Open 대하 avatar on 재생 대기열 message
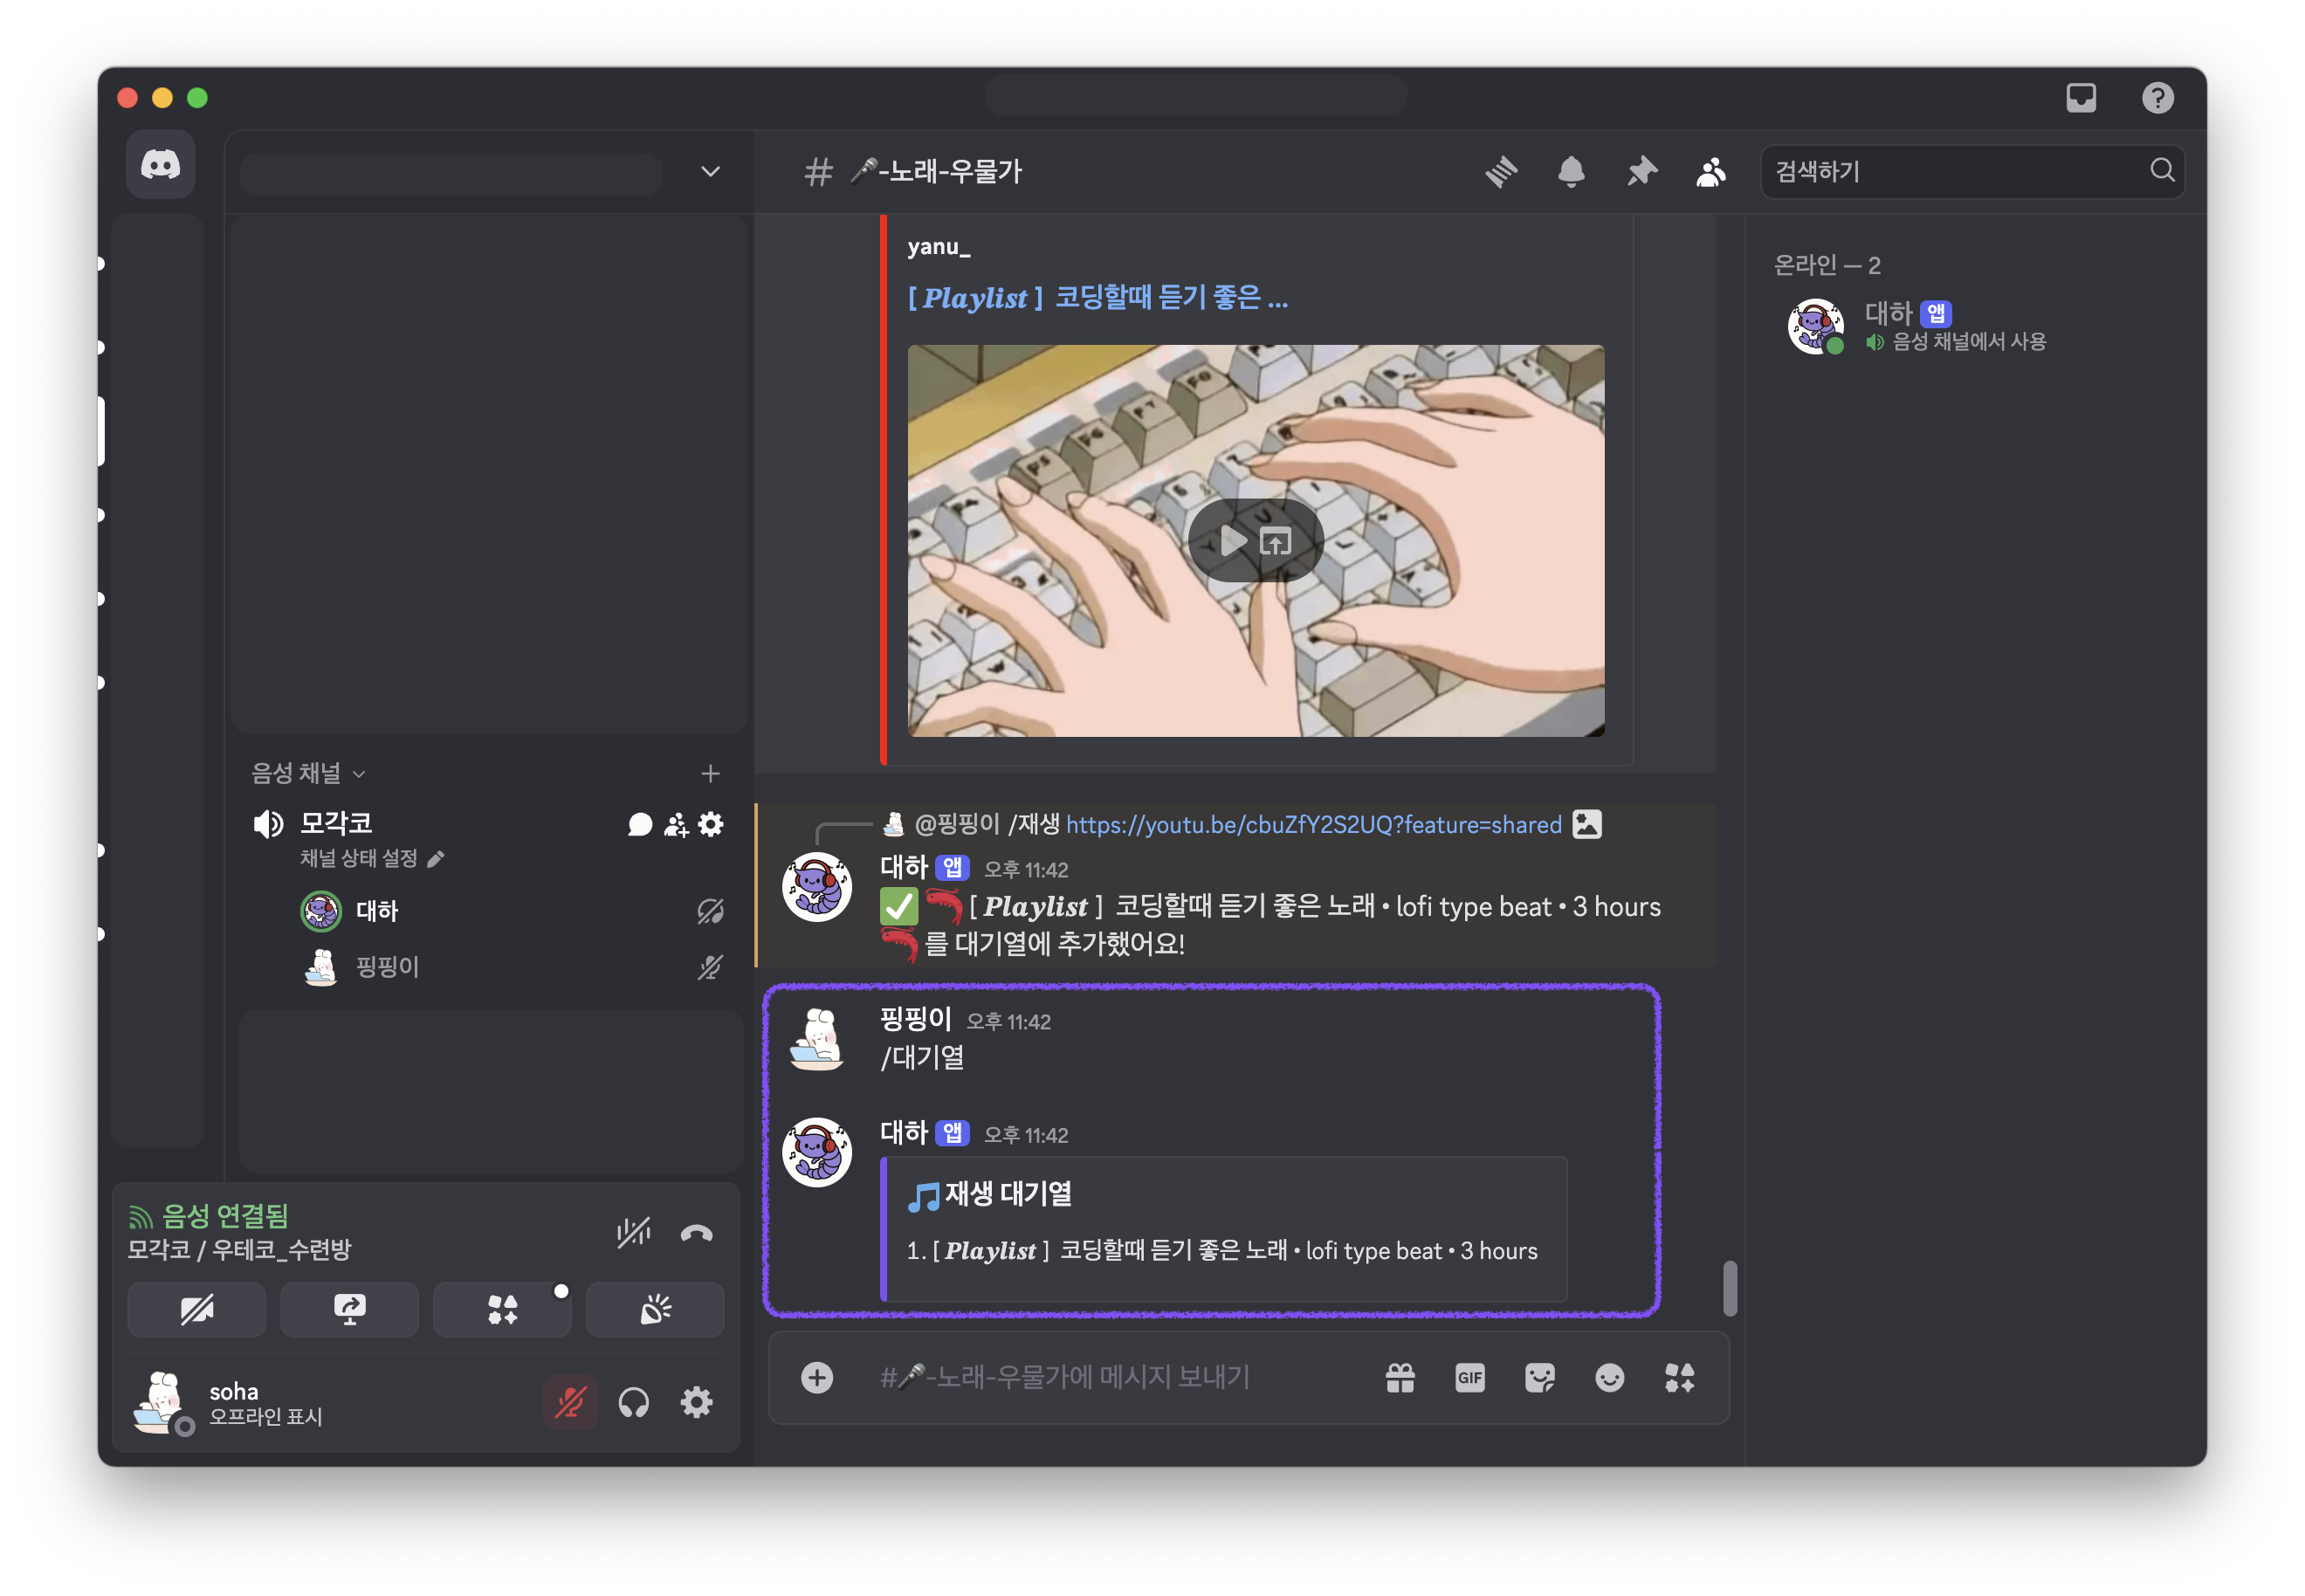Viewport: 2305px width, 1596px height. point(817,1153)
